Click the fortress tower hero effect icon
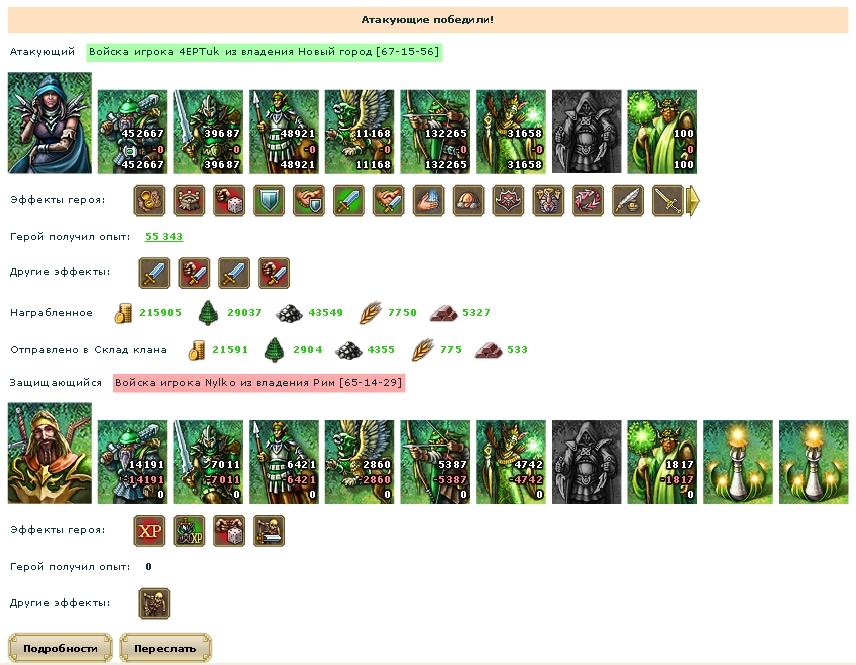The width and height of the screenshot is (856, 665). (189, 201)
